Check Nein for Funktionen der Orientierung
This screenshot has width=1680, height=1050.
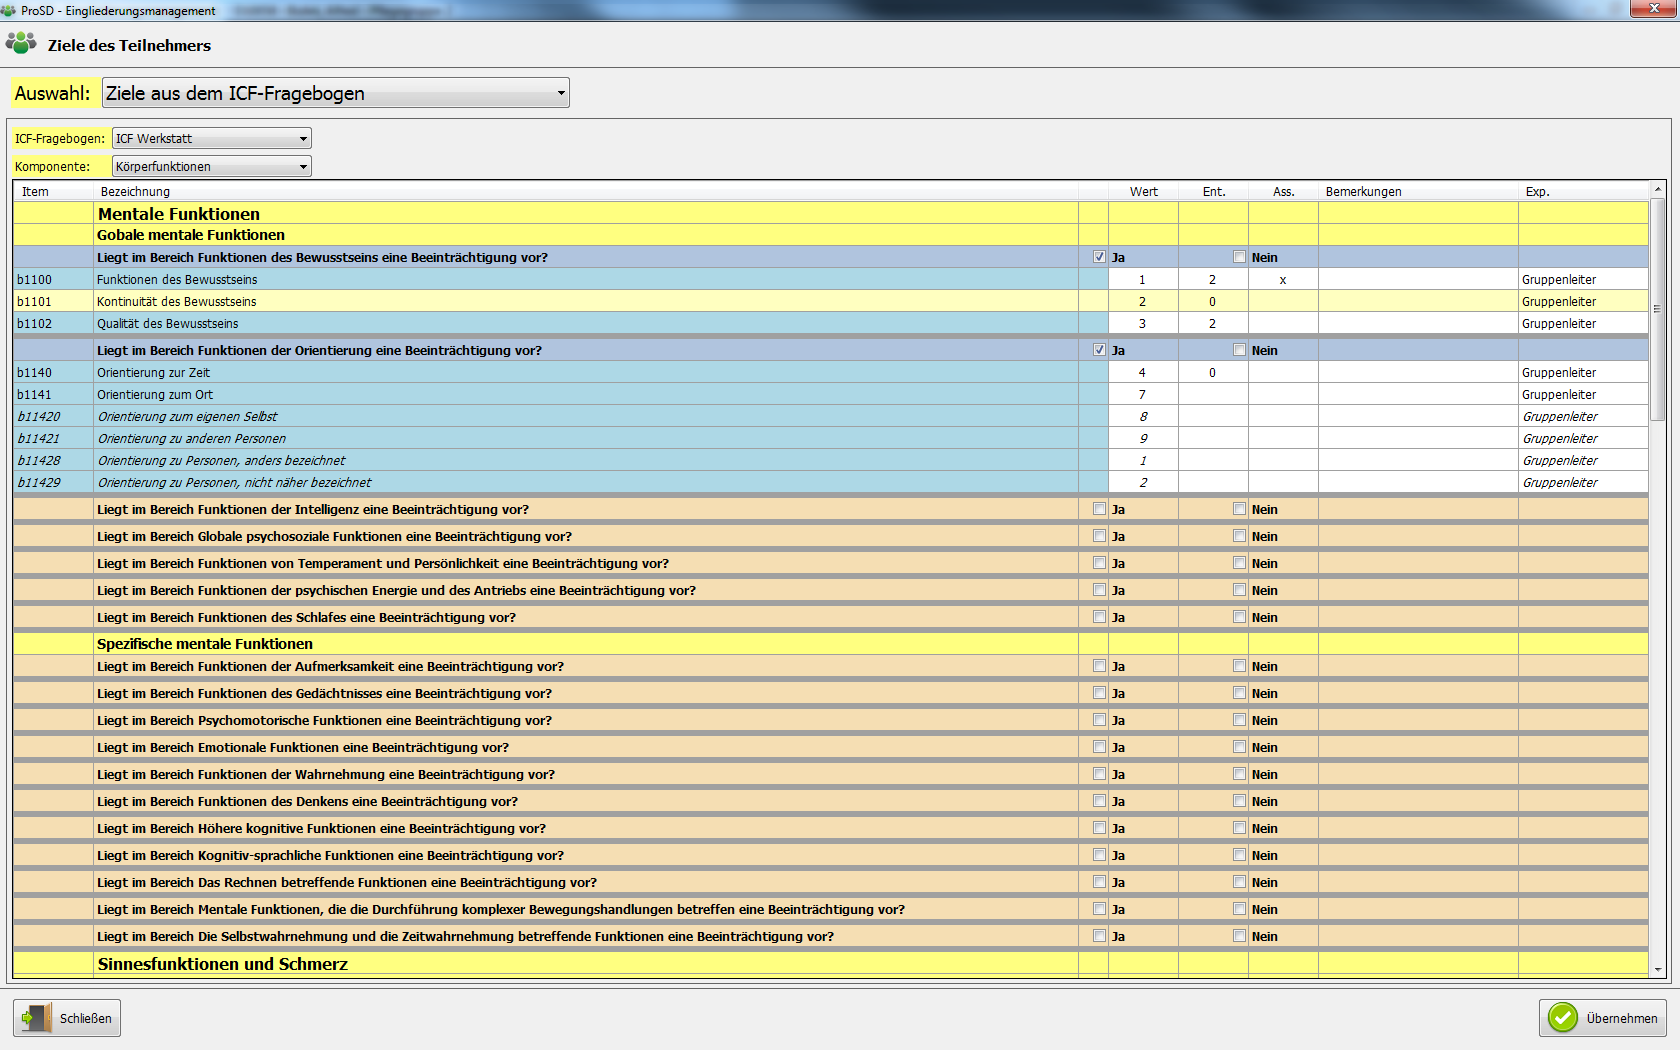click(1239, 350)
